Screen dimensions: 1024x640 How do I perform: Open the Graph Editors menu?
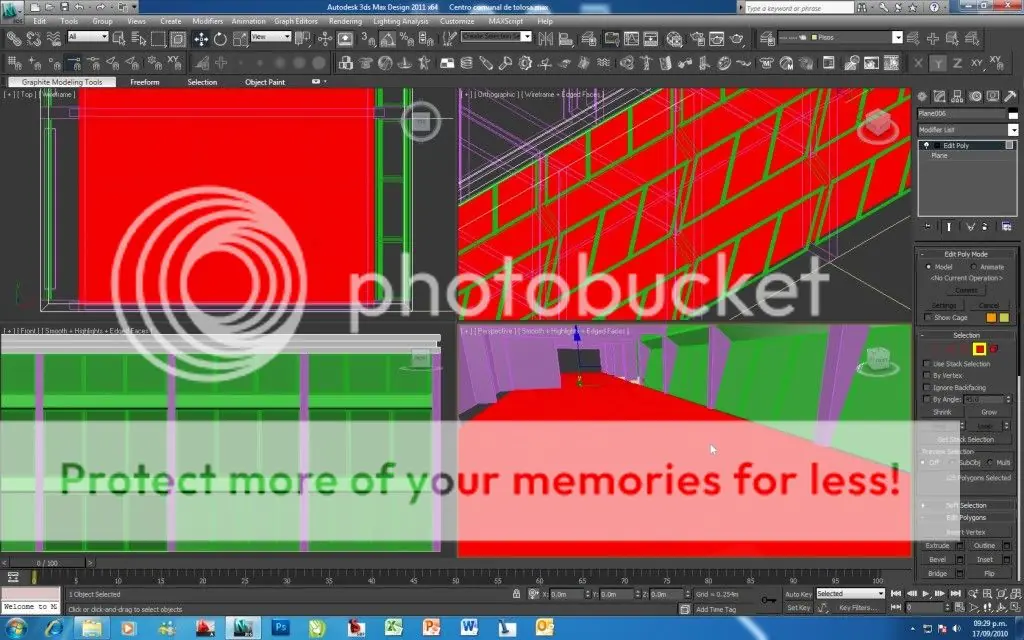[296, 21]
